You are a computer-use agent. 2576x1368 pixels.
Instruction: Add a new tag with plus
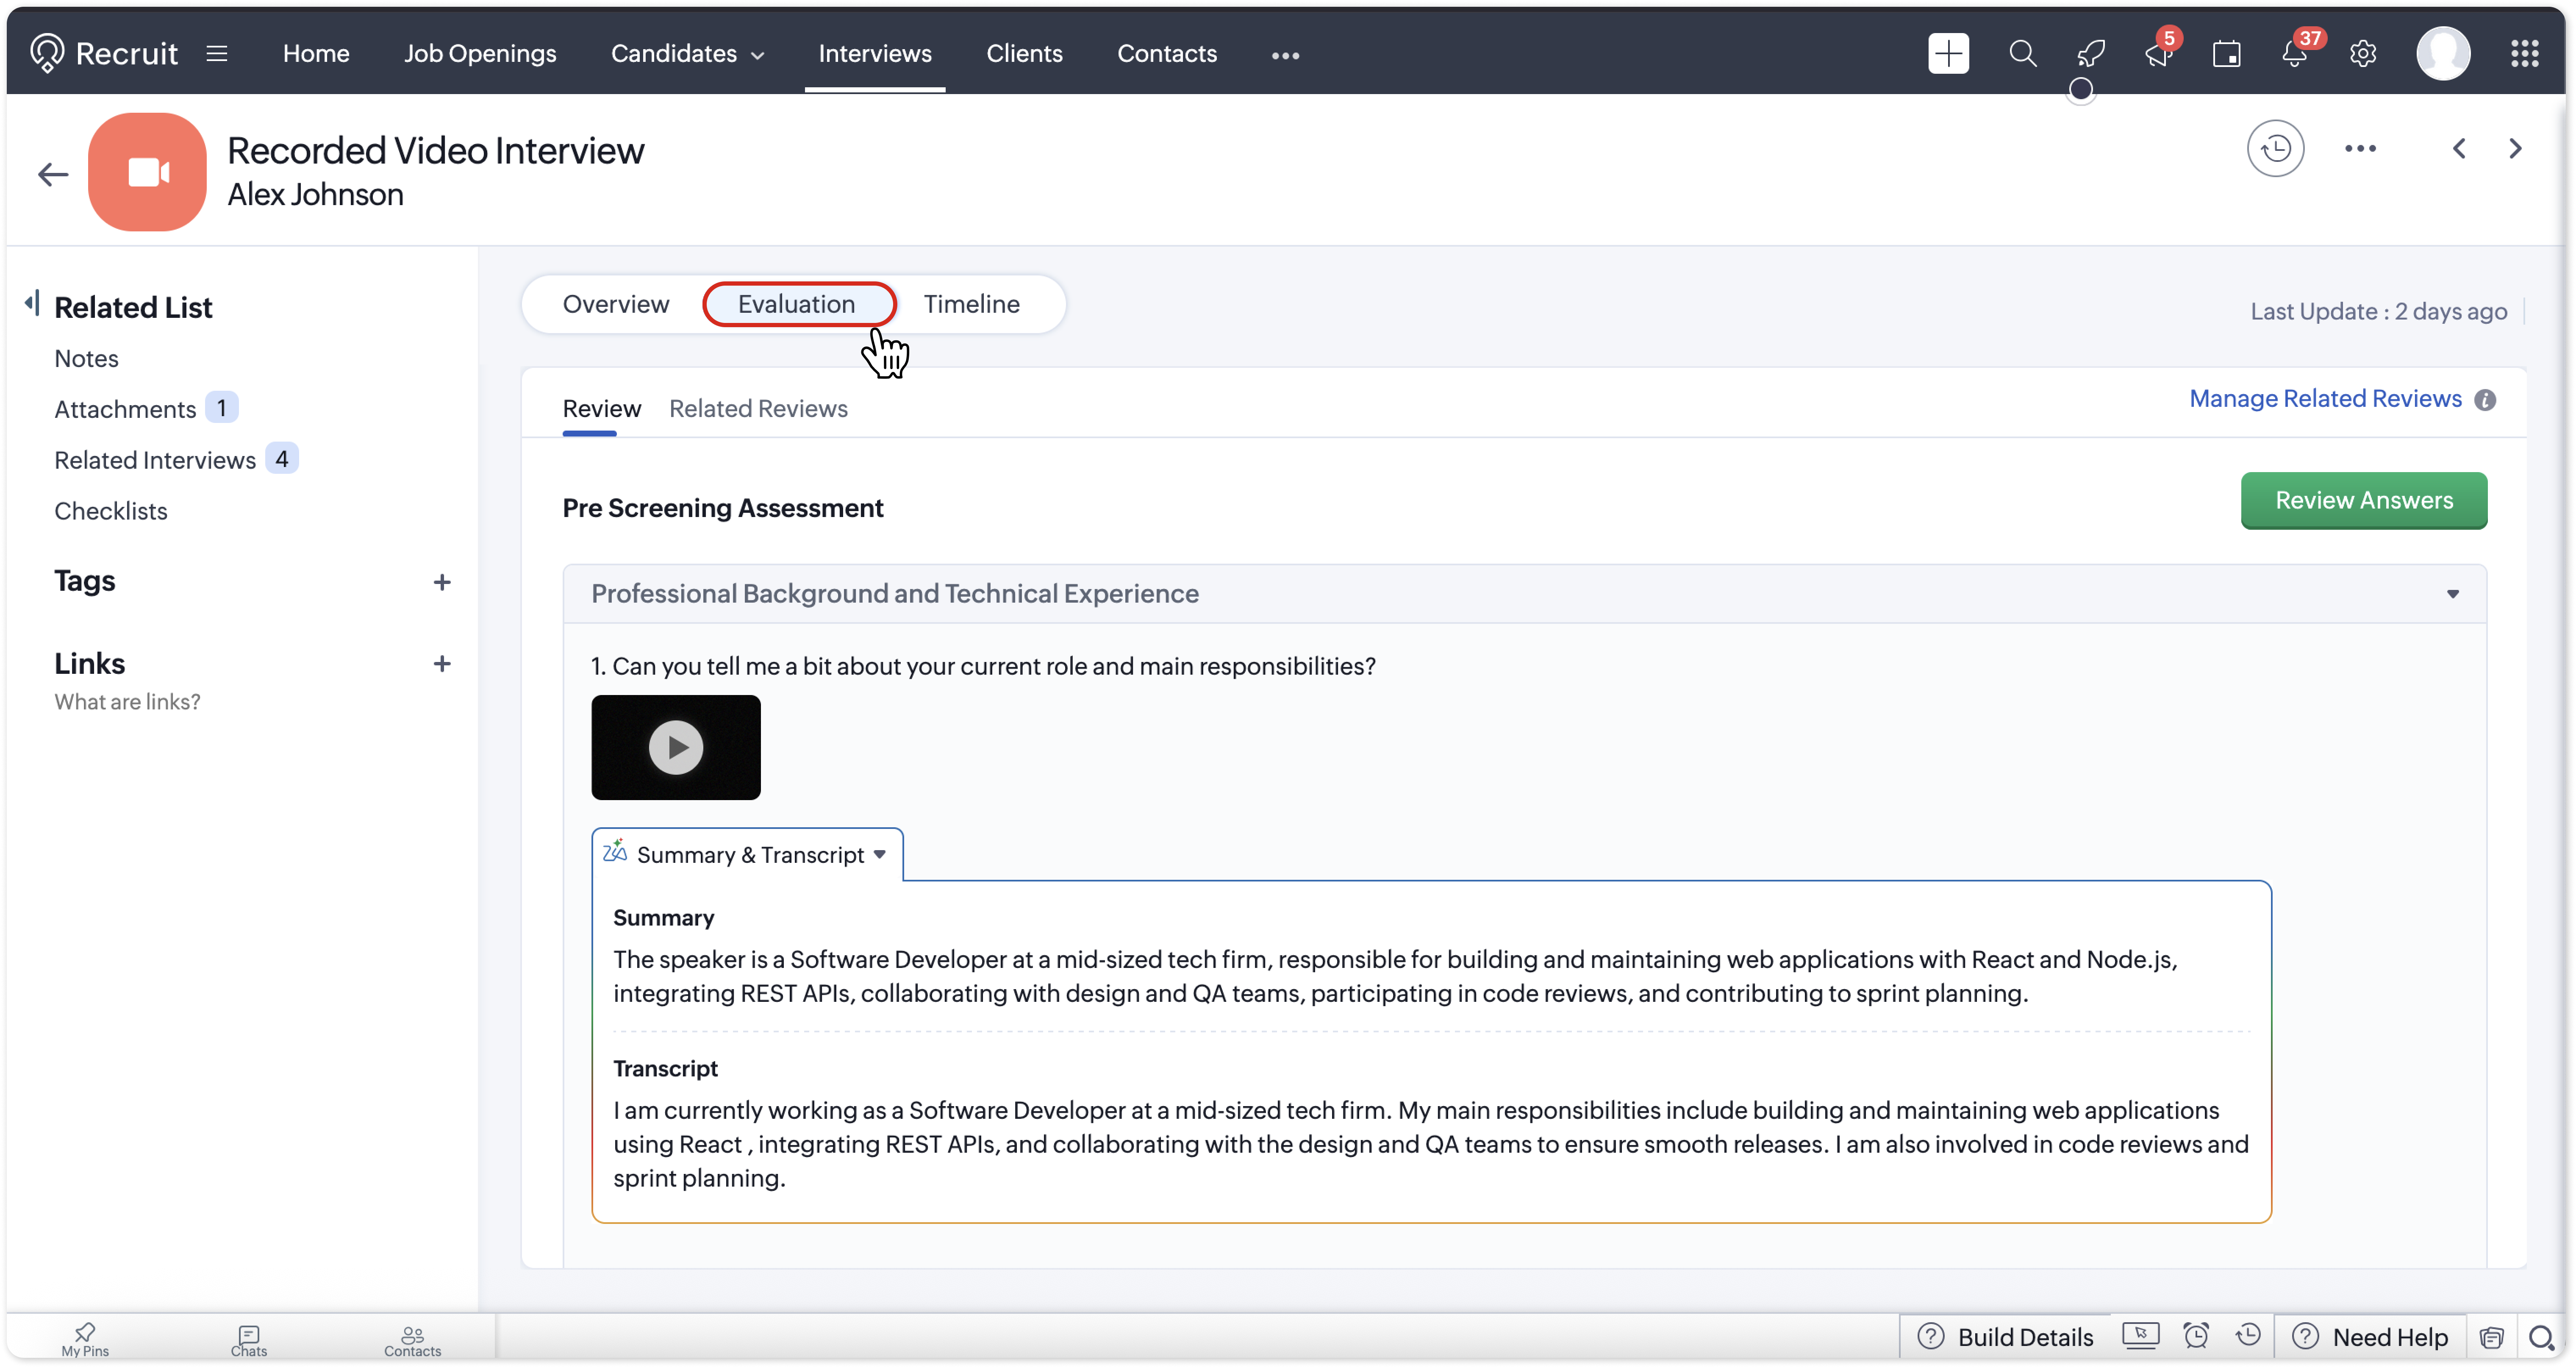click(x=442, y=582)
